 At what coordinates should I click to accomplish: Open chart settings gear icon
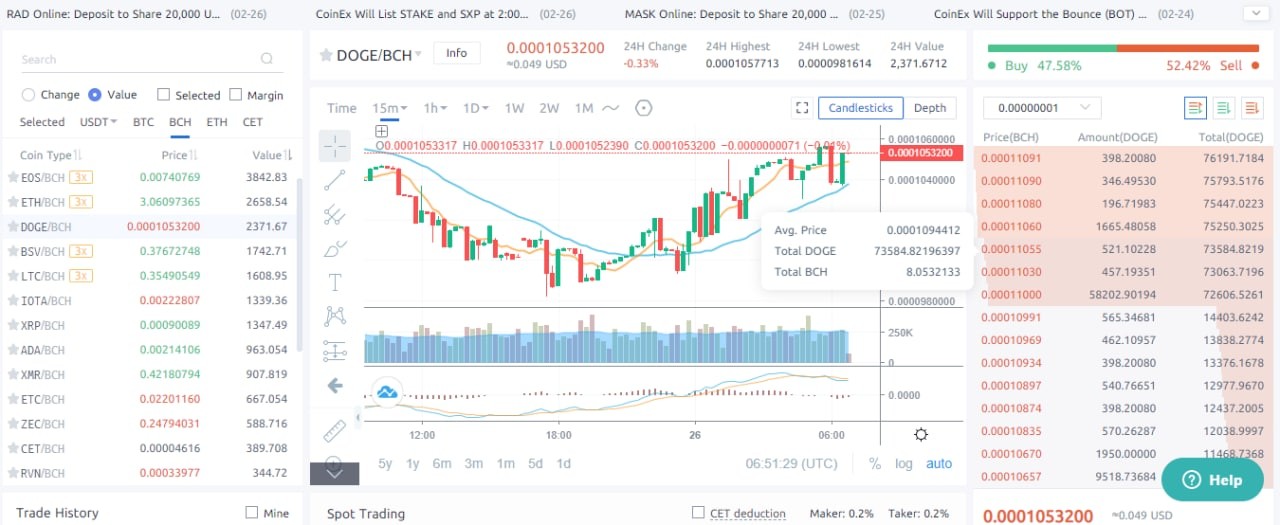(921, 434)
